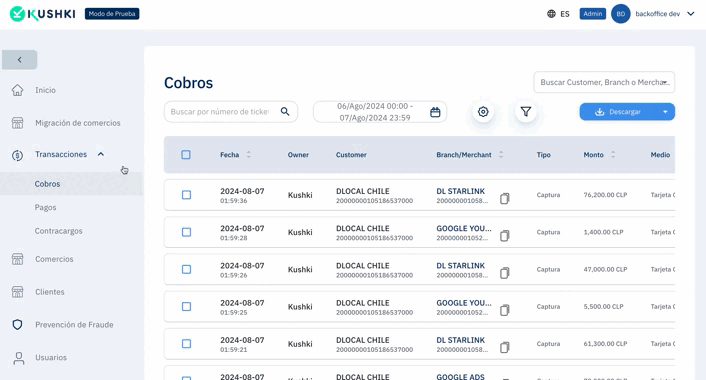
Task: Copy merchant ID in 01:59:26 row
Action: [x=505, y=273]
